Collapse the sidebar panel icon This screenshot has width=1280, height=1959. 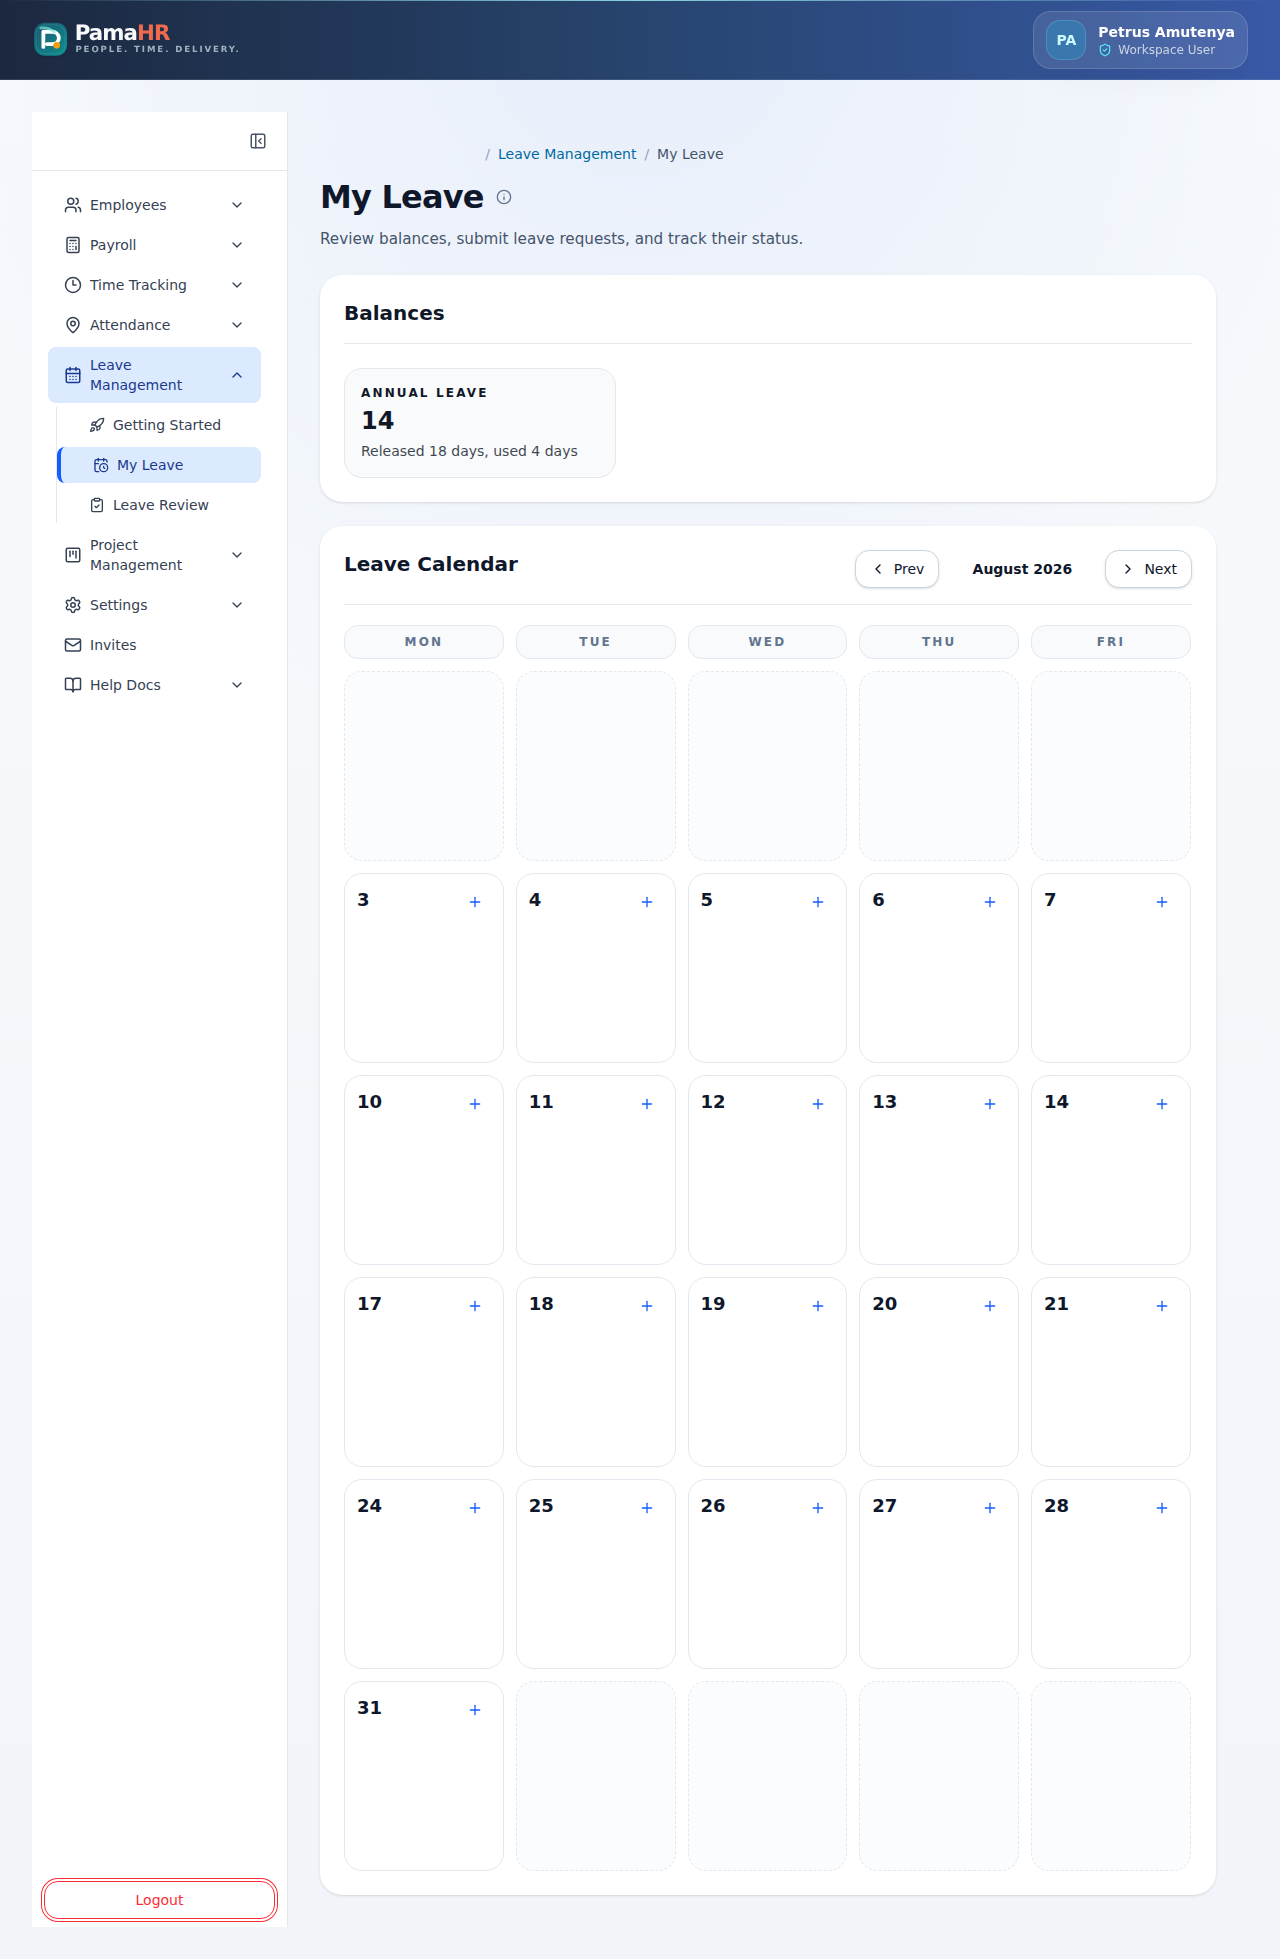[x=258, y=141]
